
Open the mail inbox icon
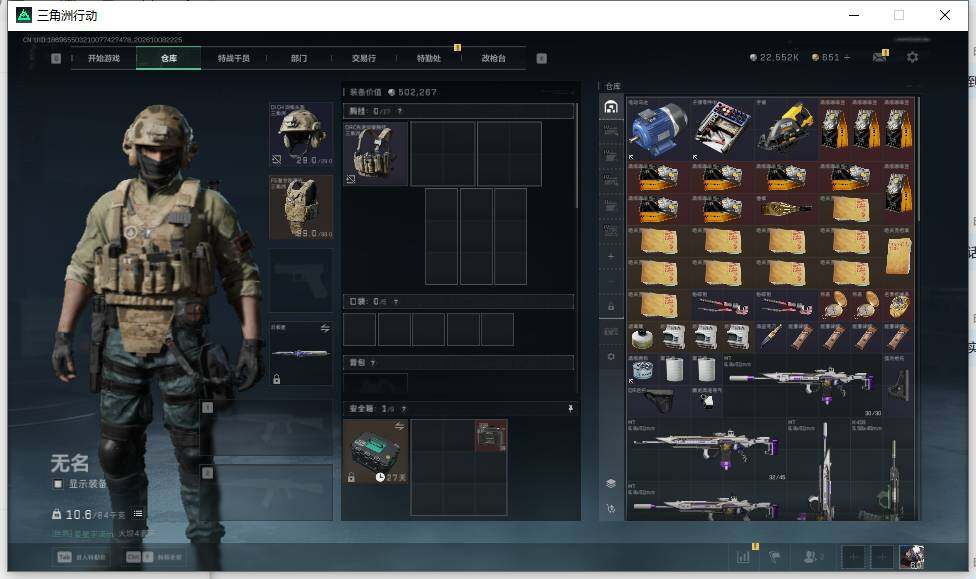[879, 57]
